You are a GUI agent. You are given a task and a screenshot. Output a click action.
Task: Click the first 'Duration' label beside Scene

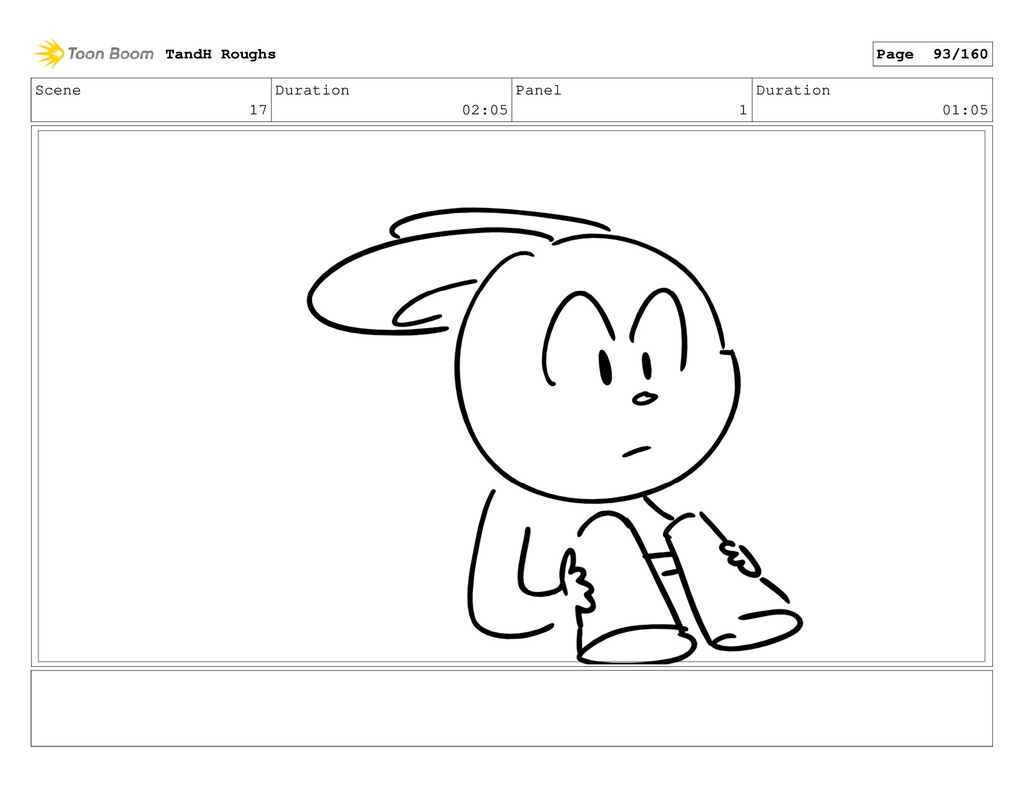click(x=312, y=90)
